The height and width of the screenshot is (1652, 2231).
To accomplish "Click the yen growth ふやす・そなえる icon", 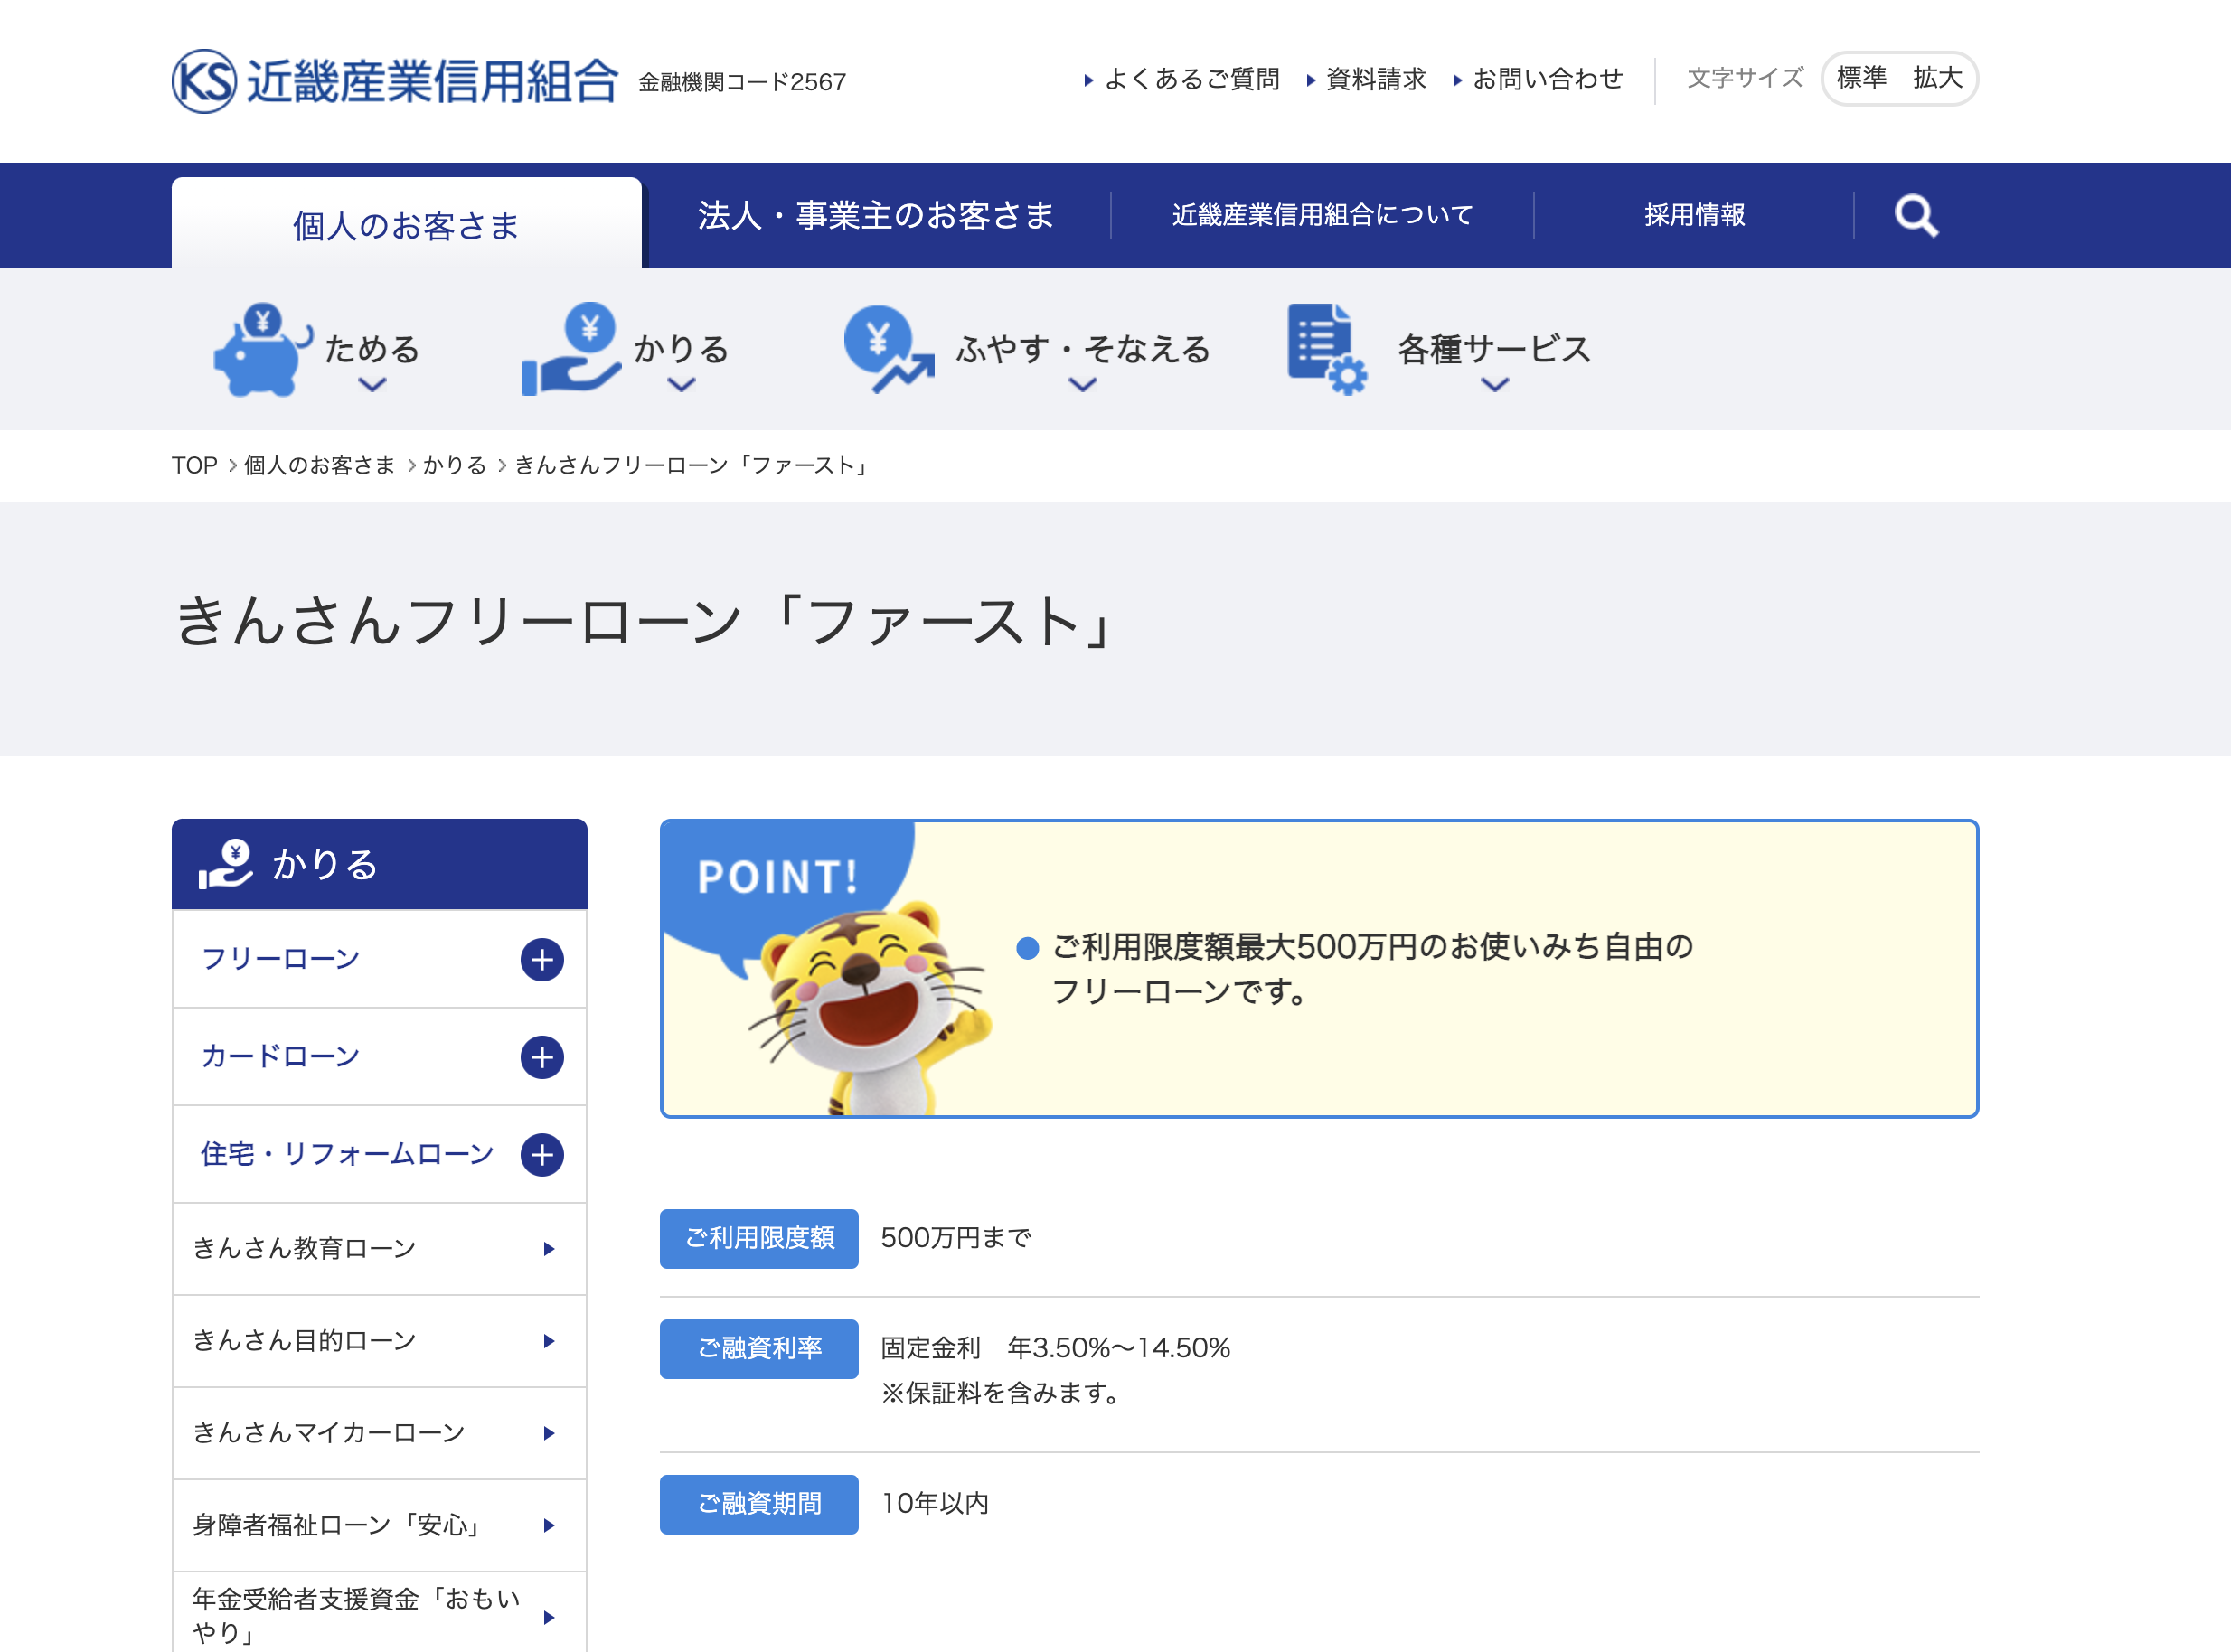I will [889, 349].
